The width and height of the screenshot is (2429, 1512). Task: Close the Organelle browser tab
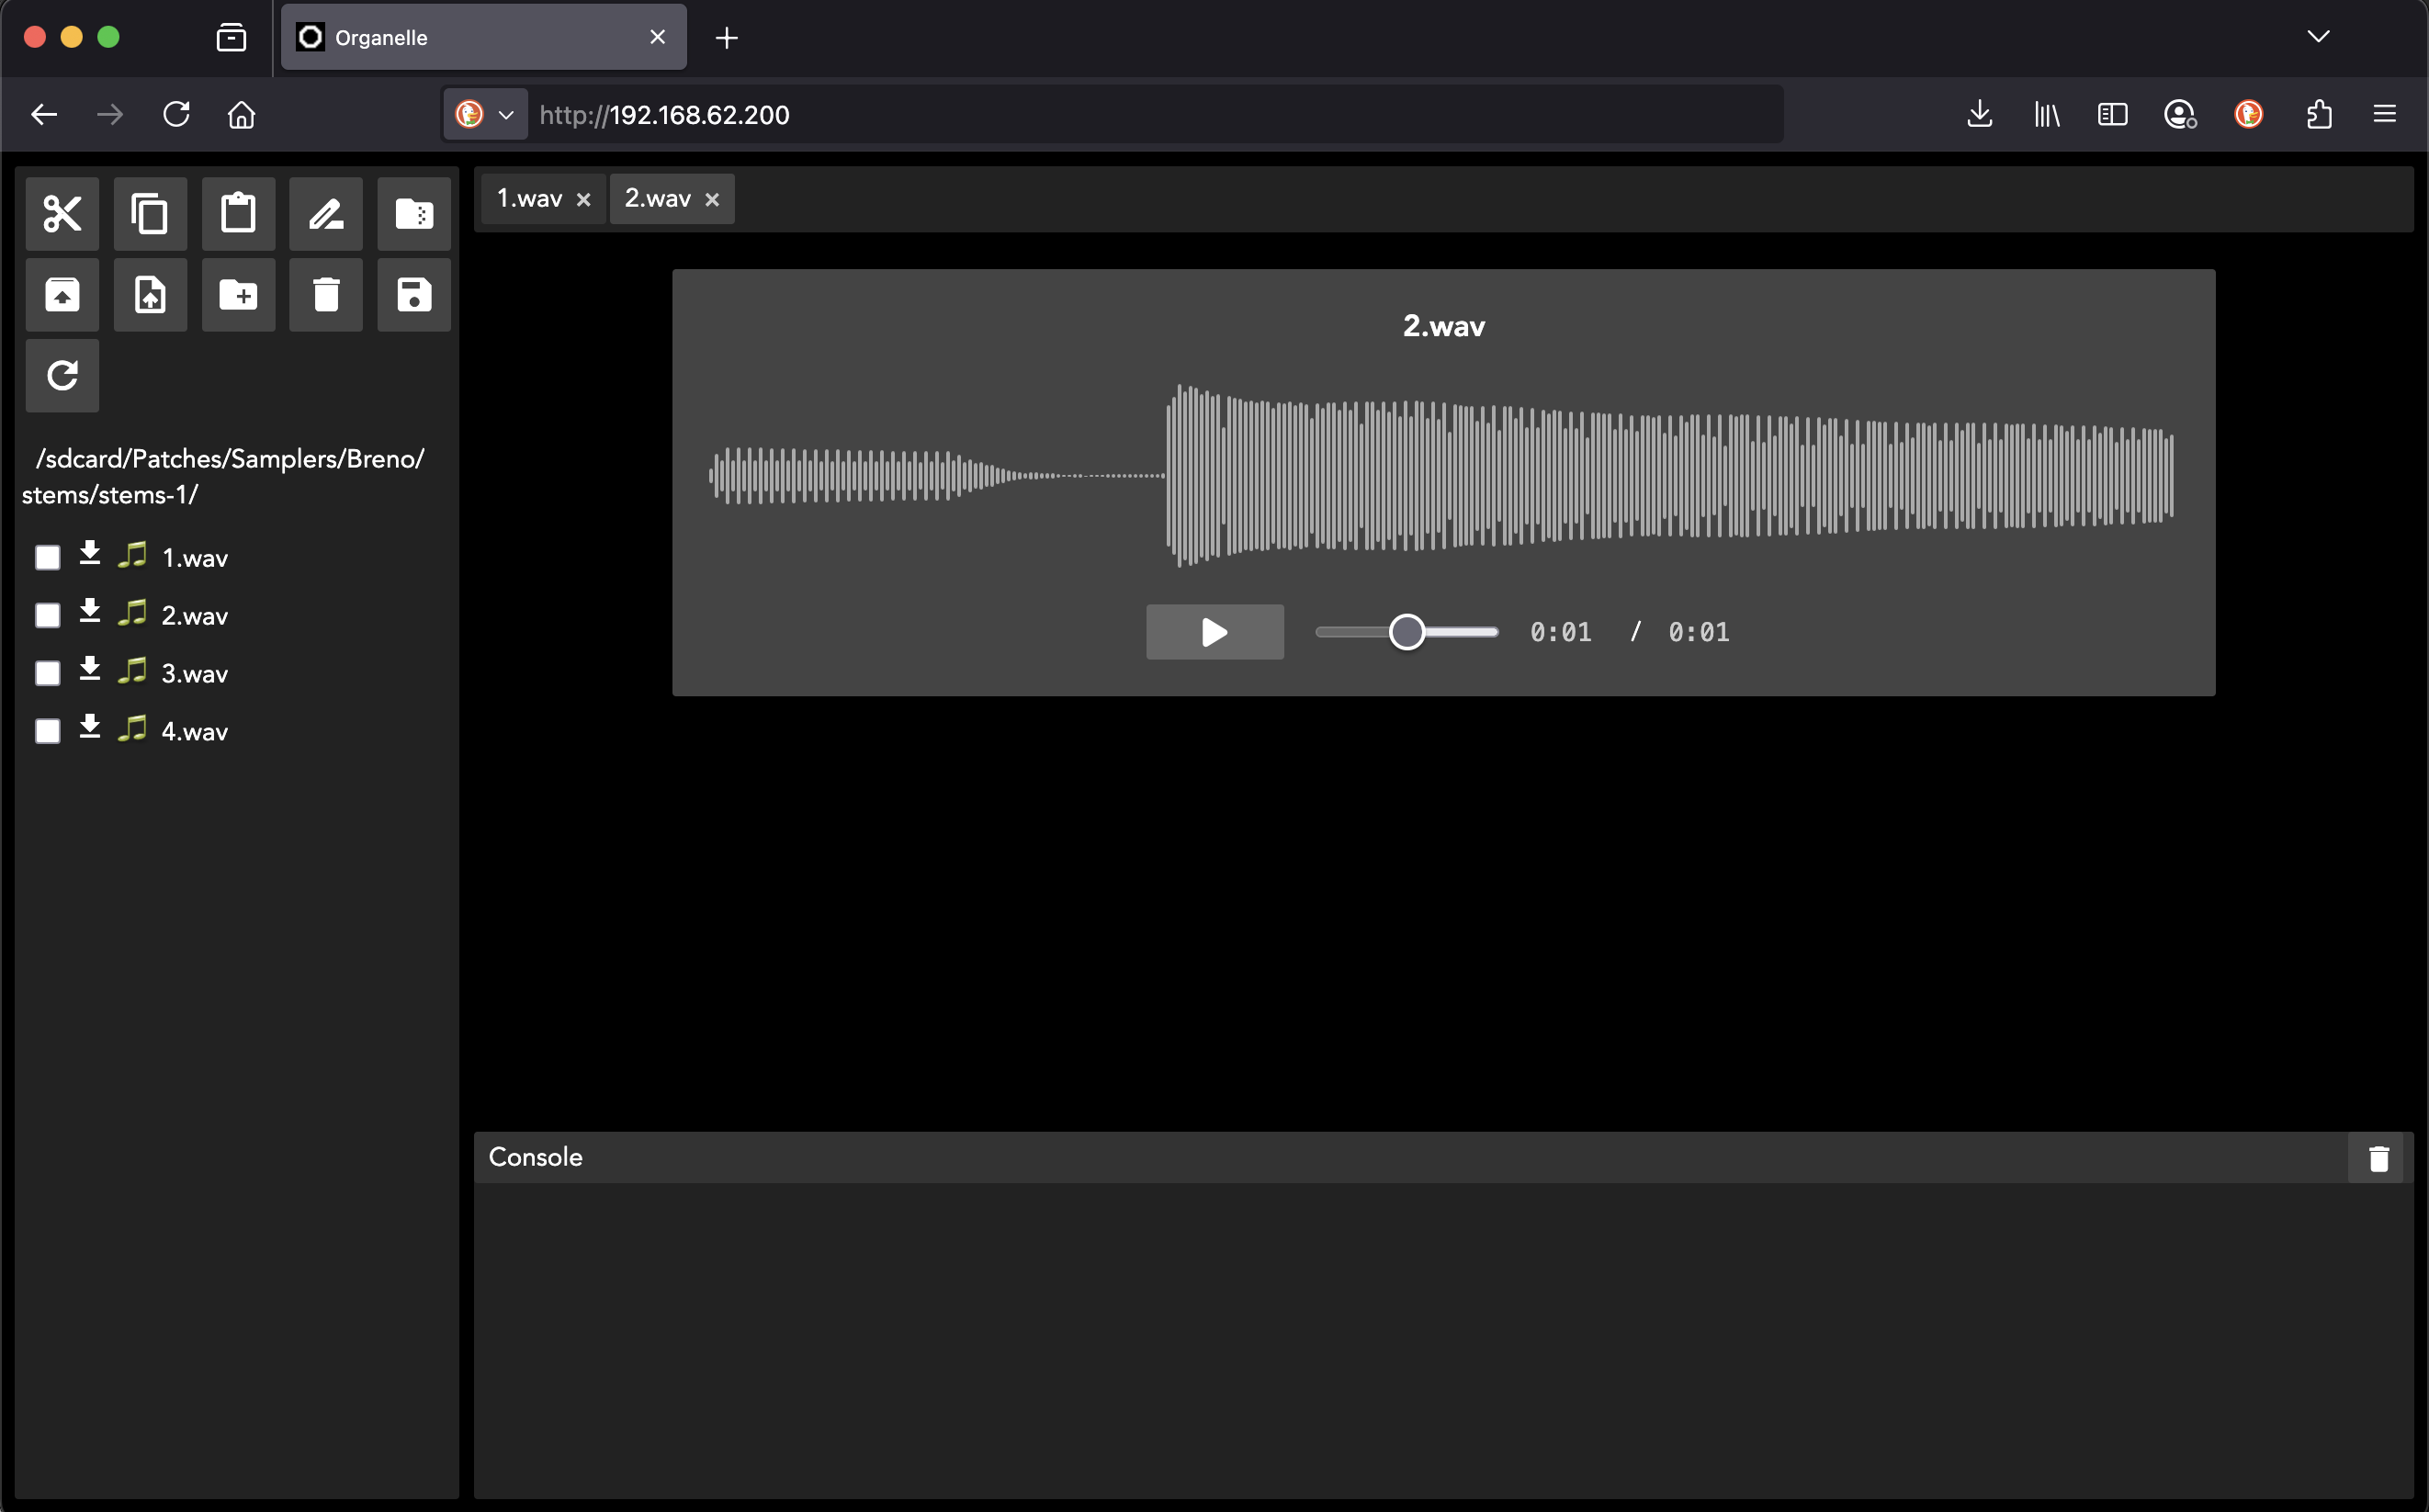click(657, 37)
